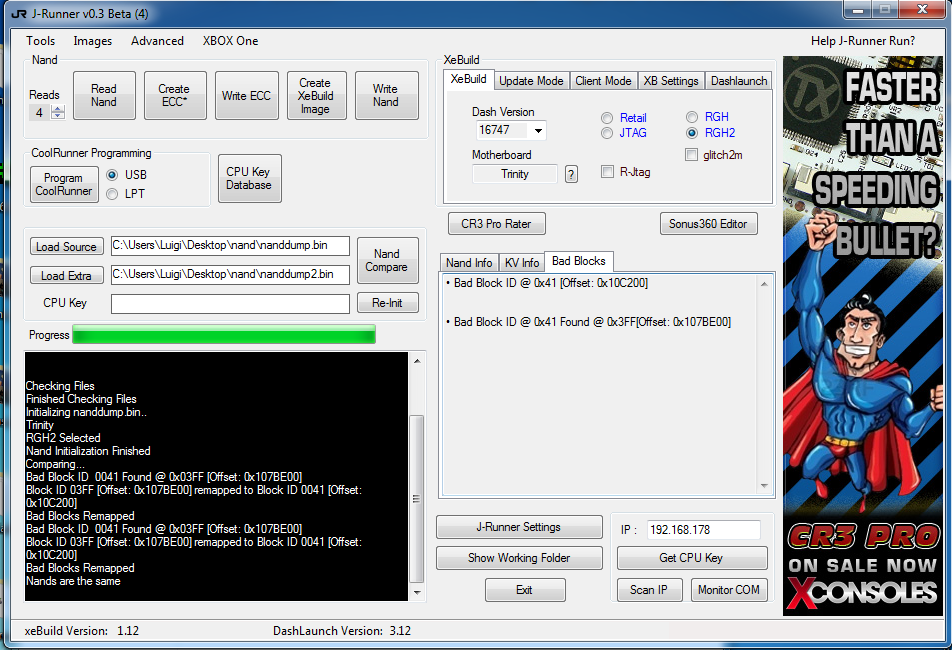Viewport: 952px width, 650px height.
Task: Open the CPU Key Database
Action: tap(249, 178)
